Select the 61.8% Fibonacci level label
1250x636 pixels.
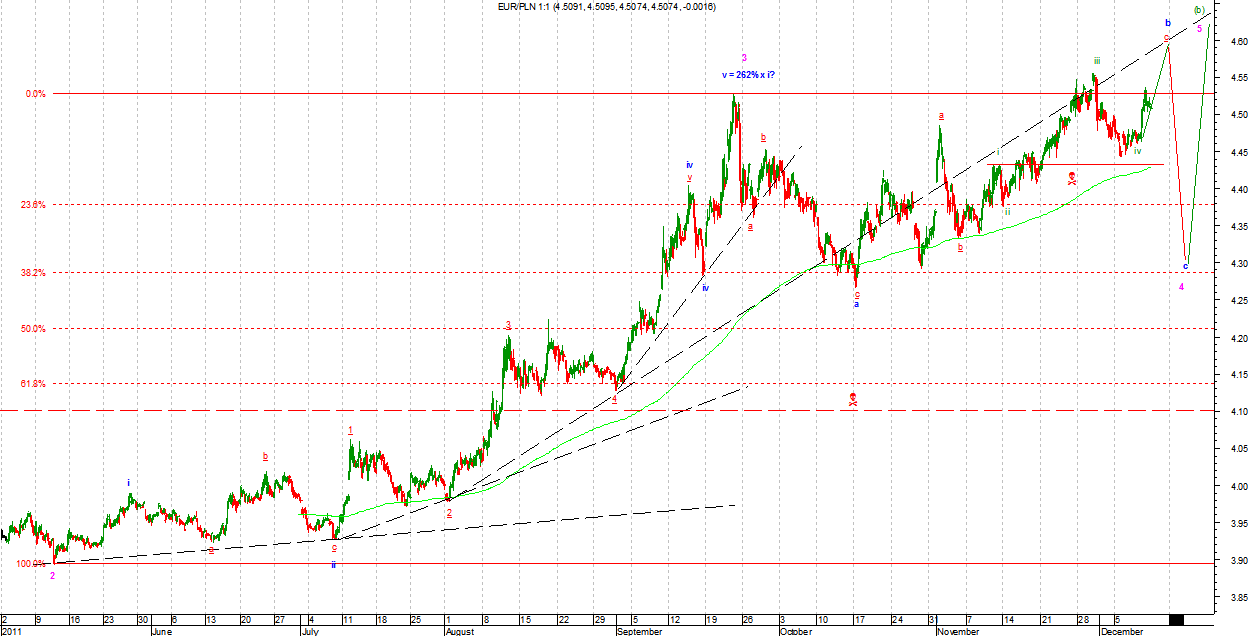(34, 384)
